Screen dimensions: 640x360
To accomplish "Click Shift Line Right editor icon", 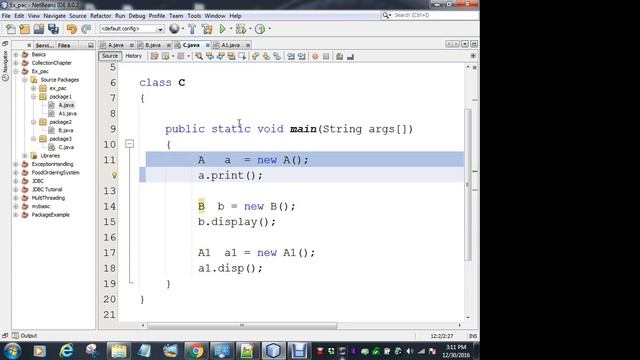I will [x=302, y=56].
